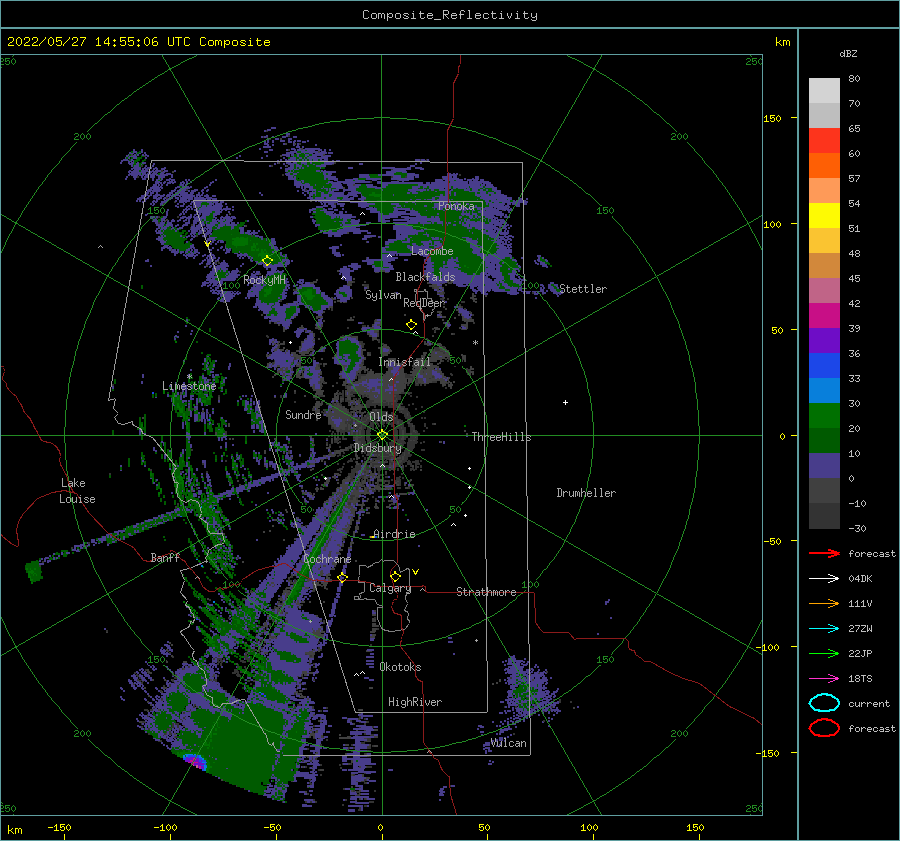Click the Airdrie town label
This screenshot has width=900, height=841.
[x=394, y=534]
